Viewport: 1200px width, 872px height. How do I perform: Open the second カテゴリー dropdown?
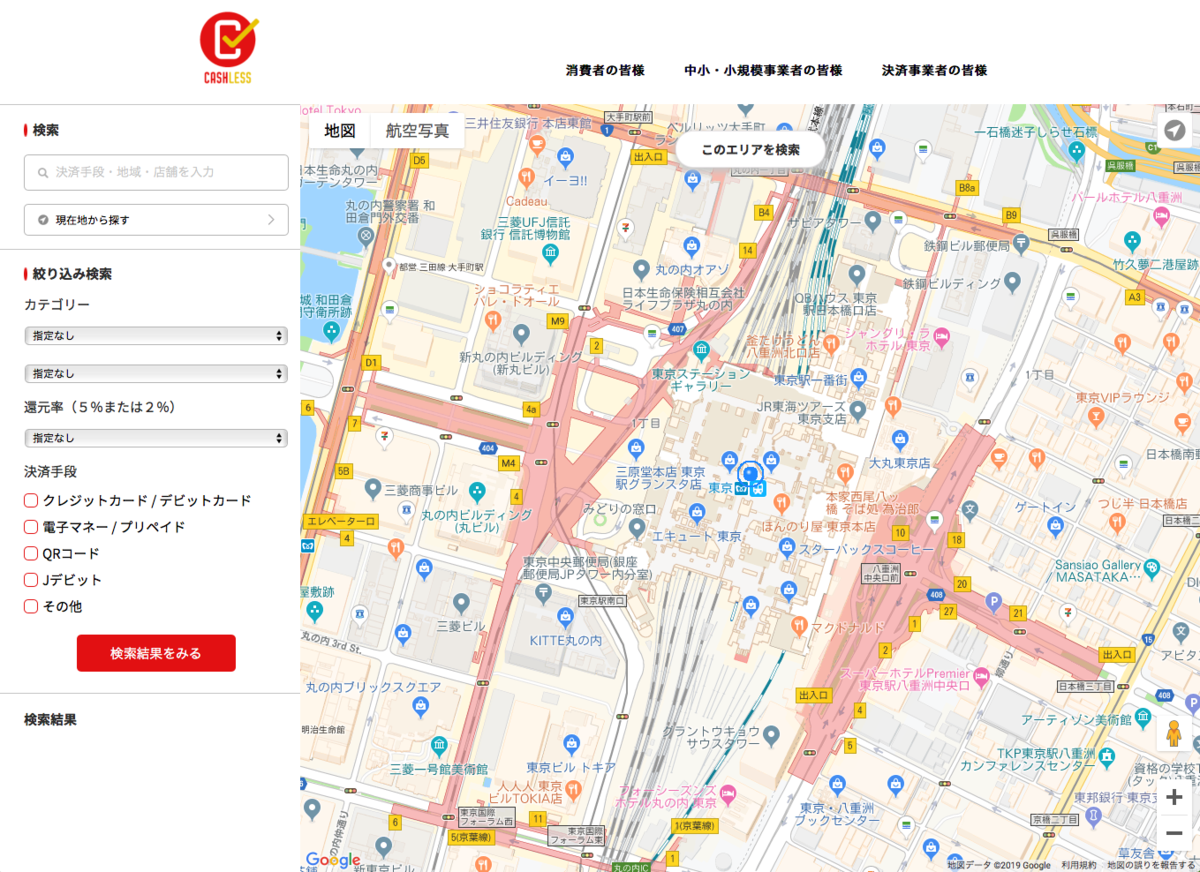click(156, 373)
